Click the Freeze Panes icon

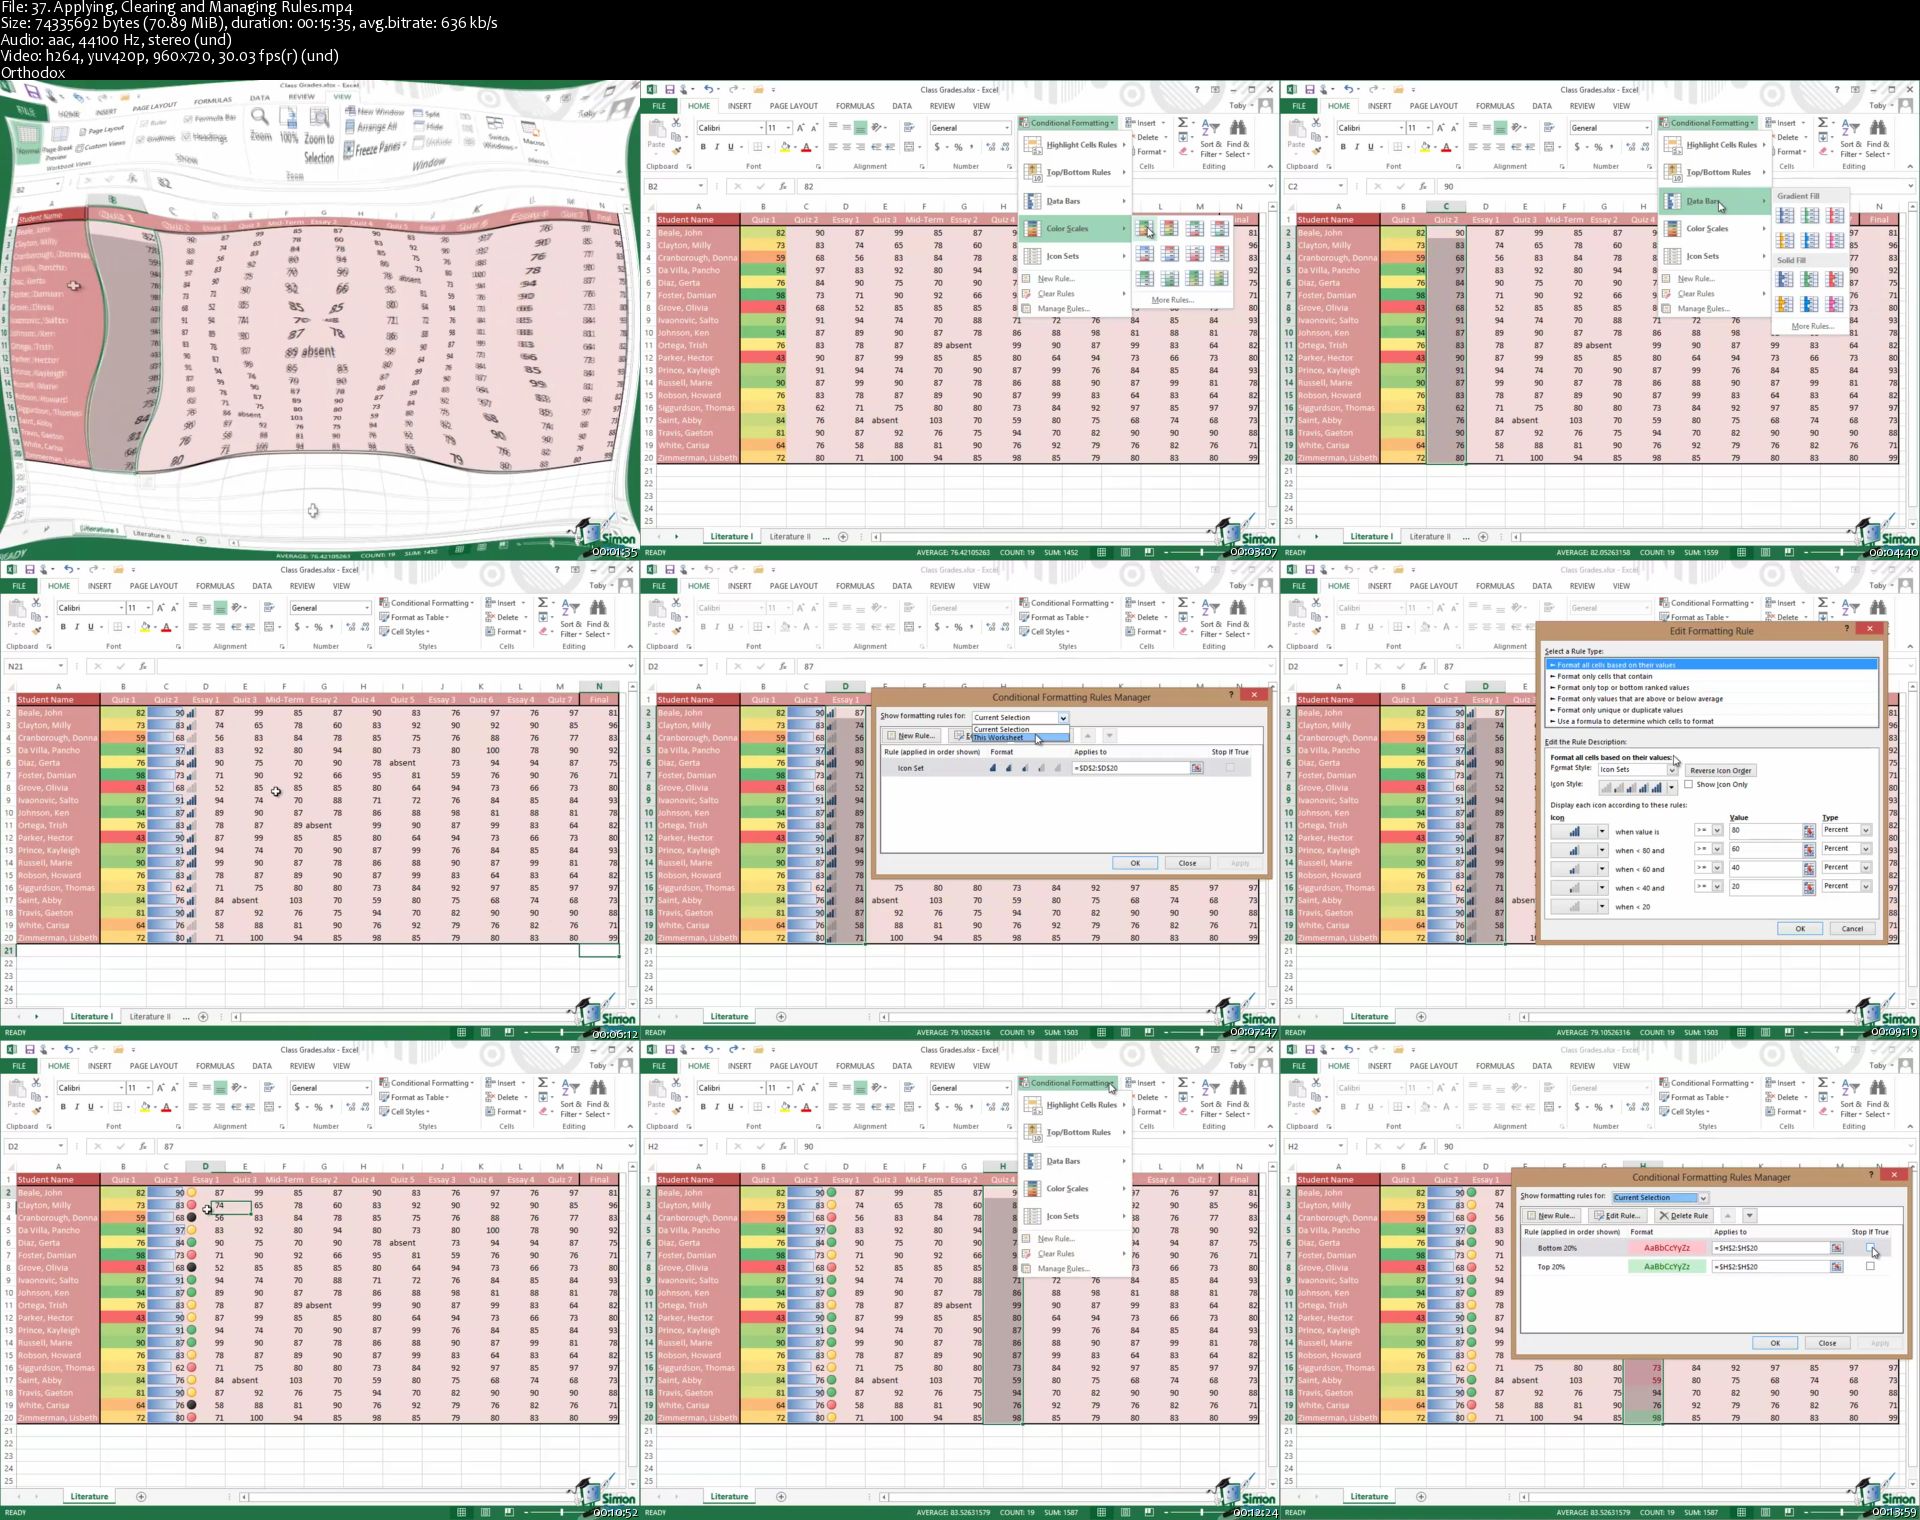click(x=351, y=150)
